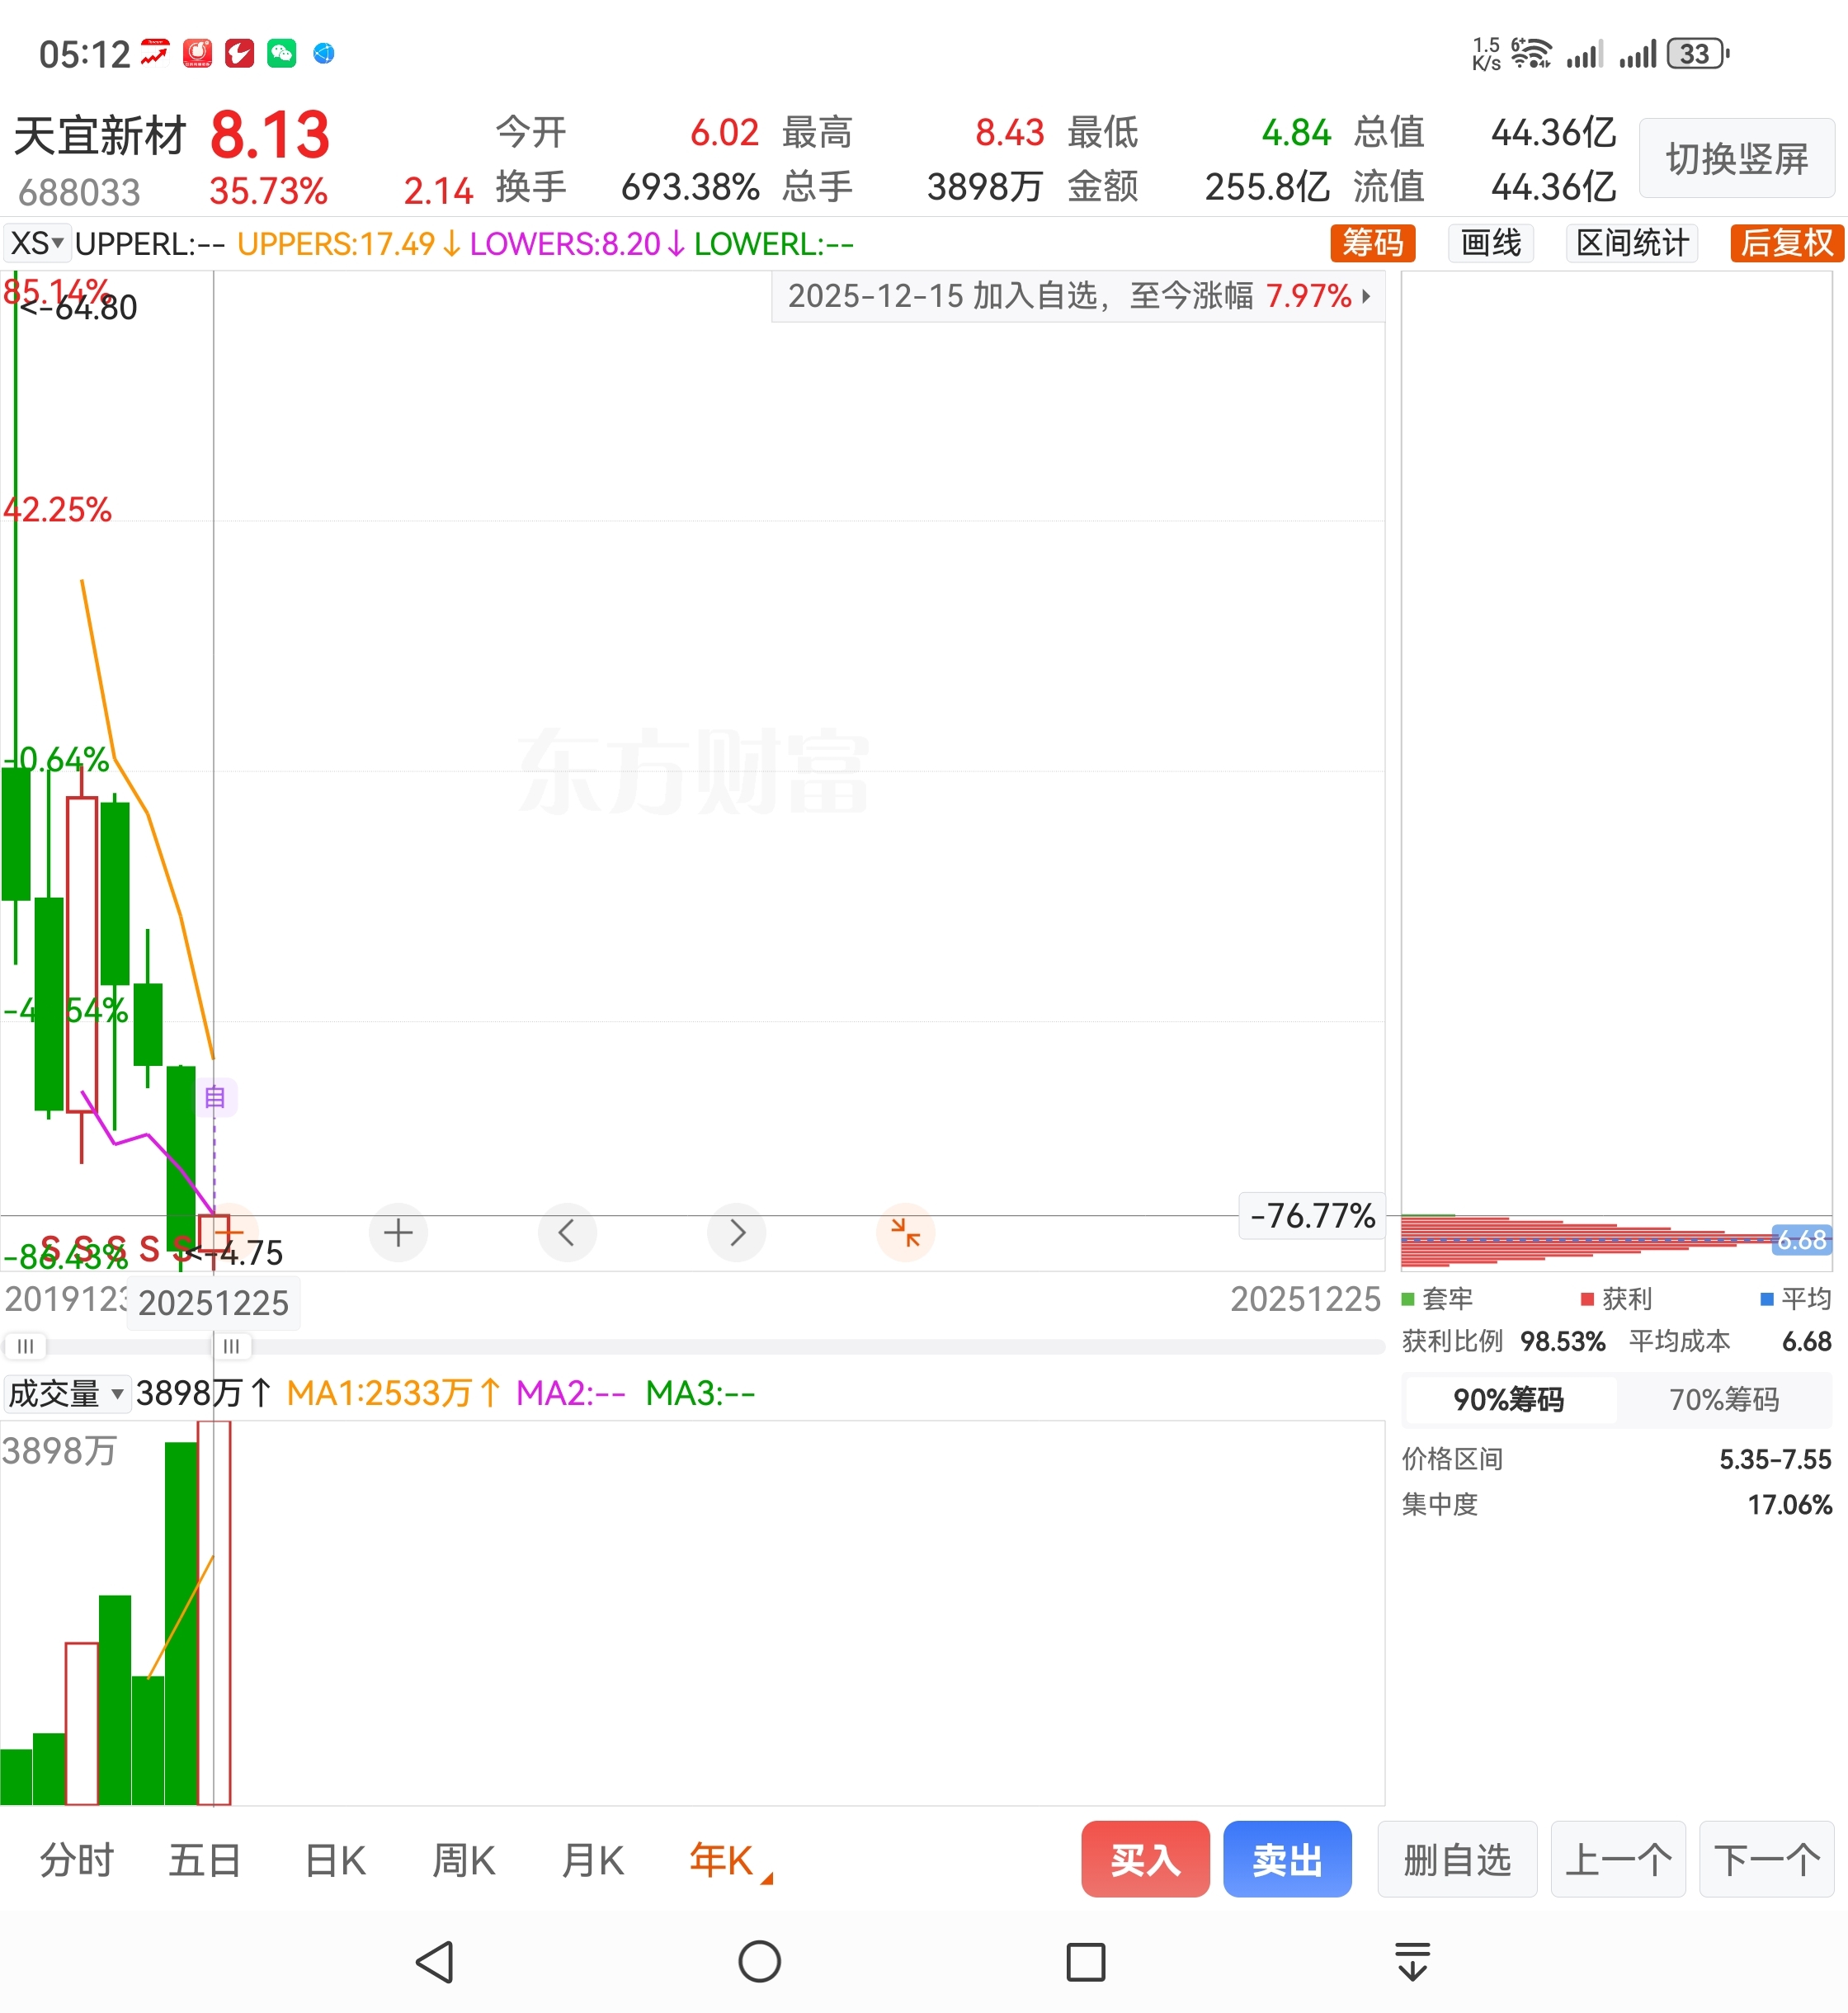Toggle the 筹码 chip distribution button
This screenshot has width=1848, height=2013.
pos(1372,243)
